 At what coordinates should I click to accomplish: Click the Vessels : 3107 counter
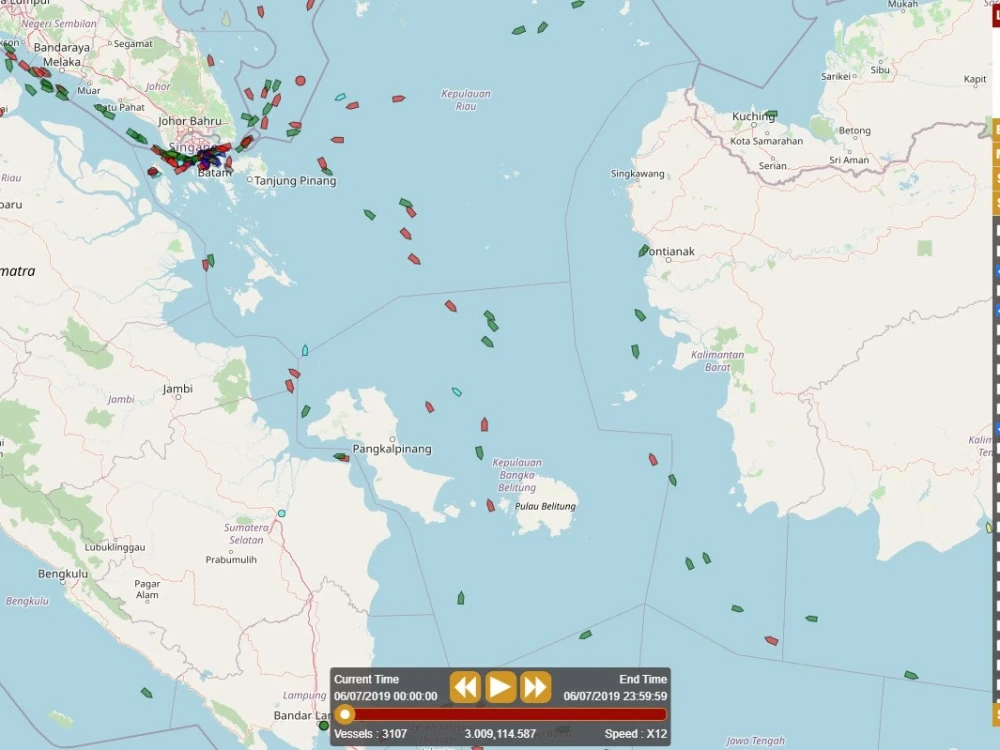371,733
